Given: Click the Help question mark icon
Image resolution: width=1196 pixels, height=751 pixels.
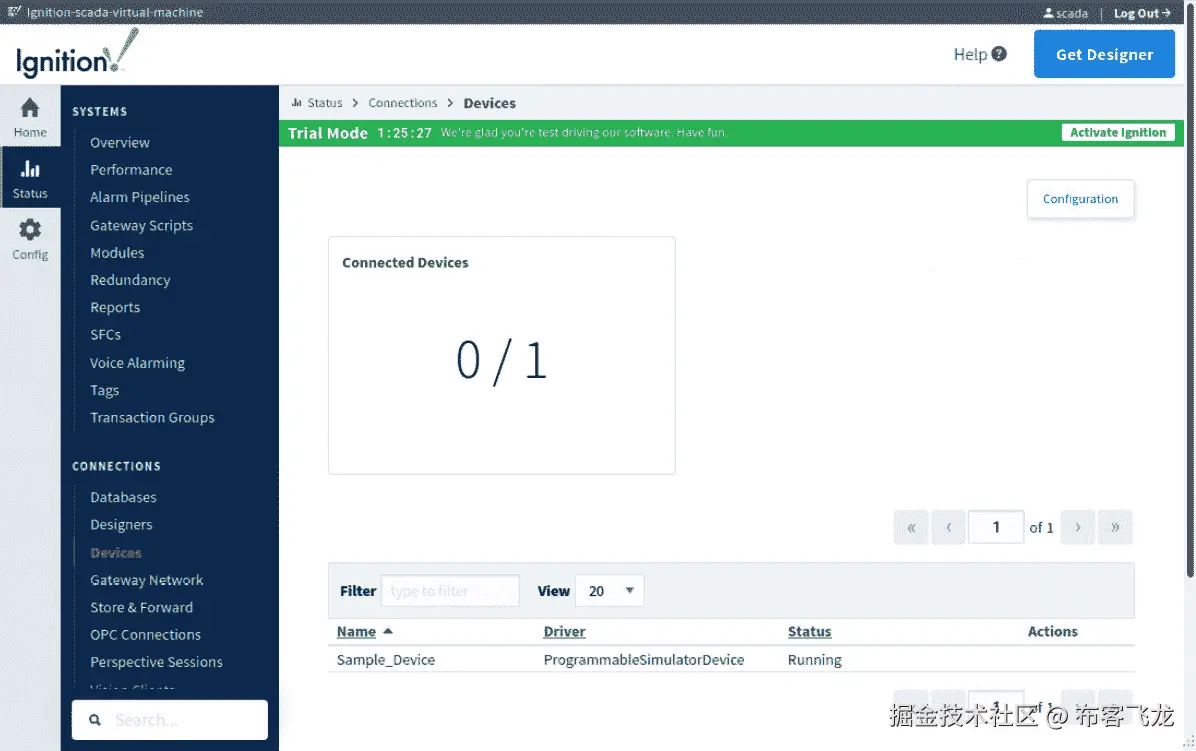Looking at the screenshot, I should (x=999, y=54).
